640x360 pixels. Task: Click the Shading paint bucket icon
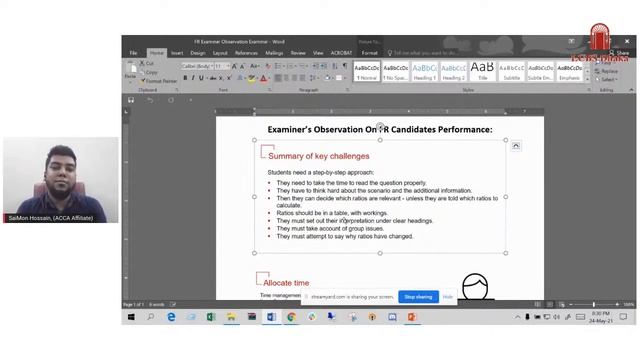pos(327,78)
